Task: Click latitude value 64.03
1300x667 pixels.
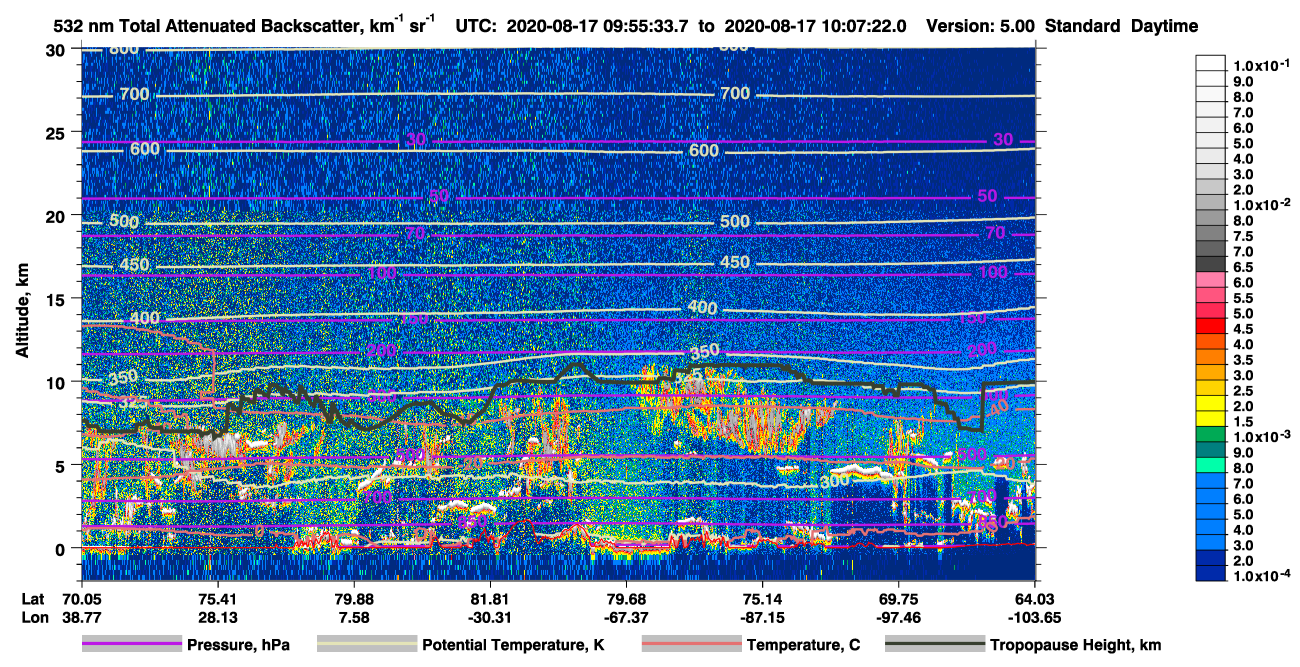Action: (1034, 598)
